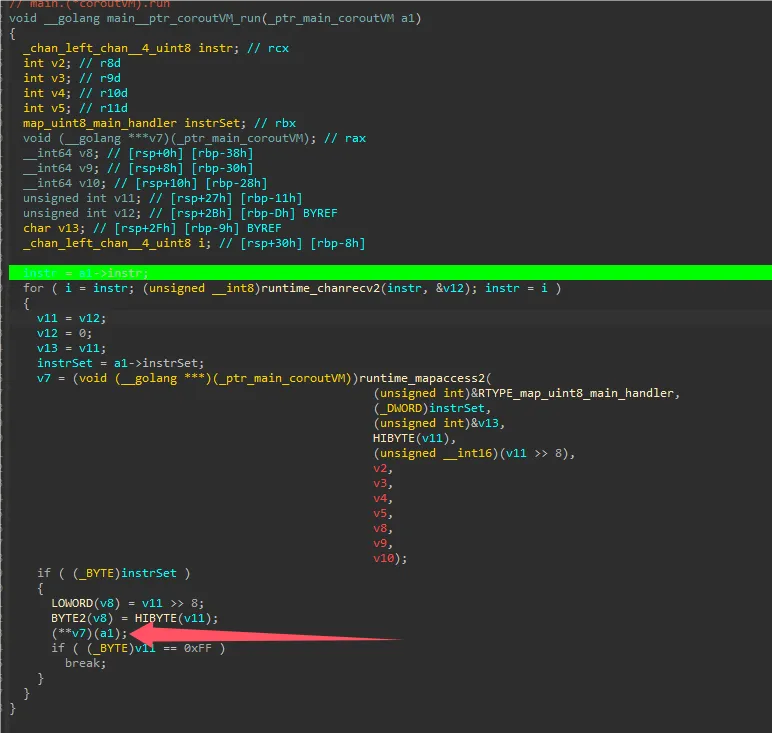Click the 'v9,' red argument
The height and width of the screenshot is (733, 772).
[x=383, y=543]
